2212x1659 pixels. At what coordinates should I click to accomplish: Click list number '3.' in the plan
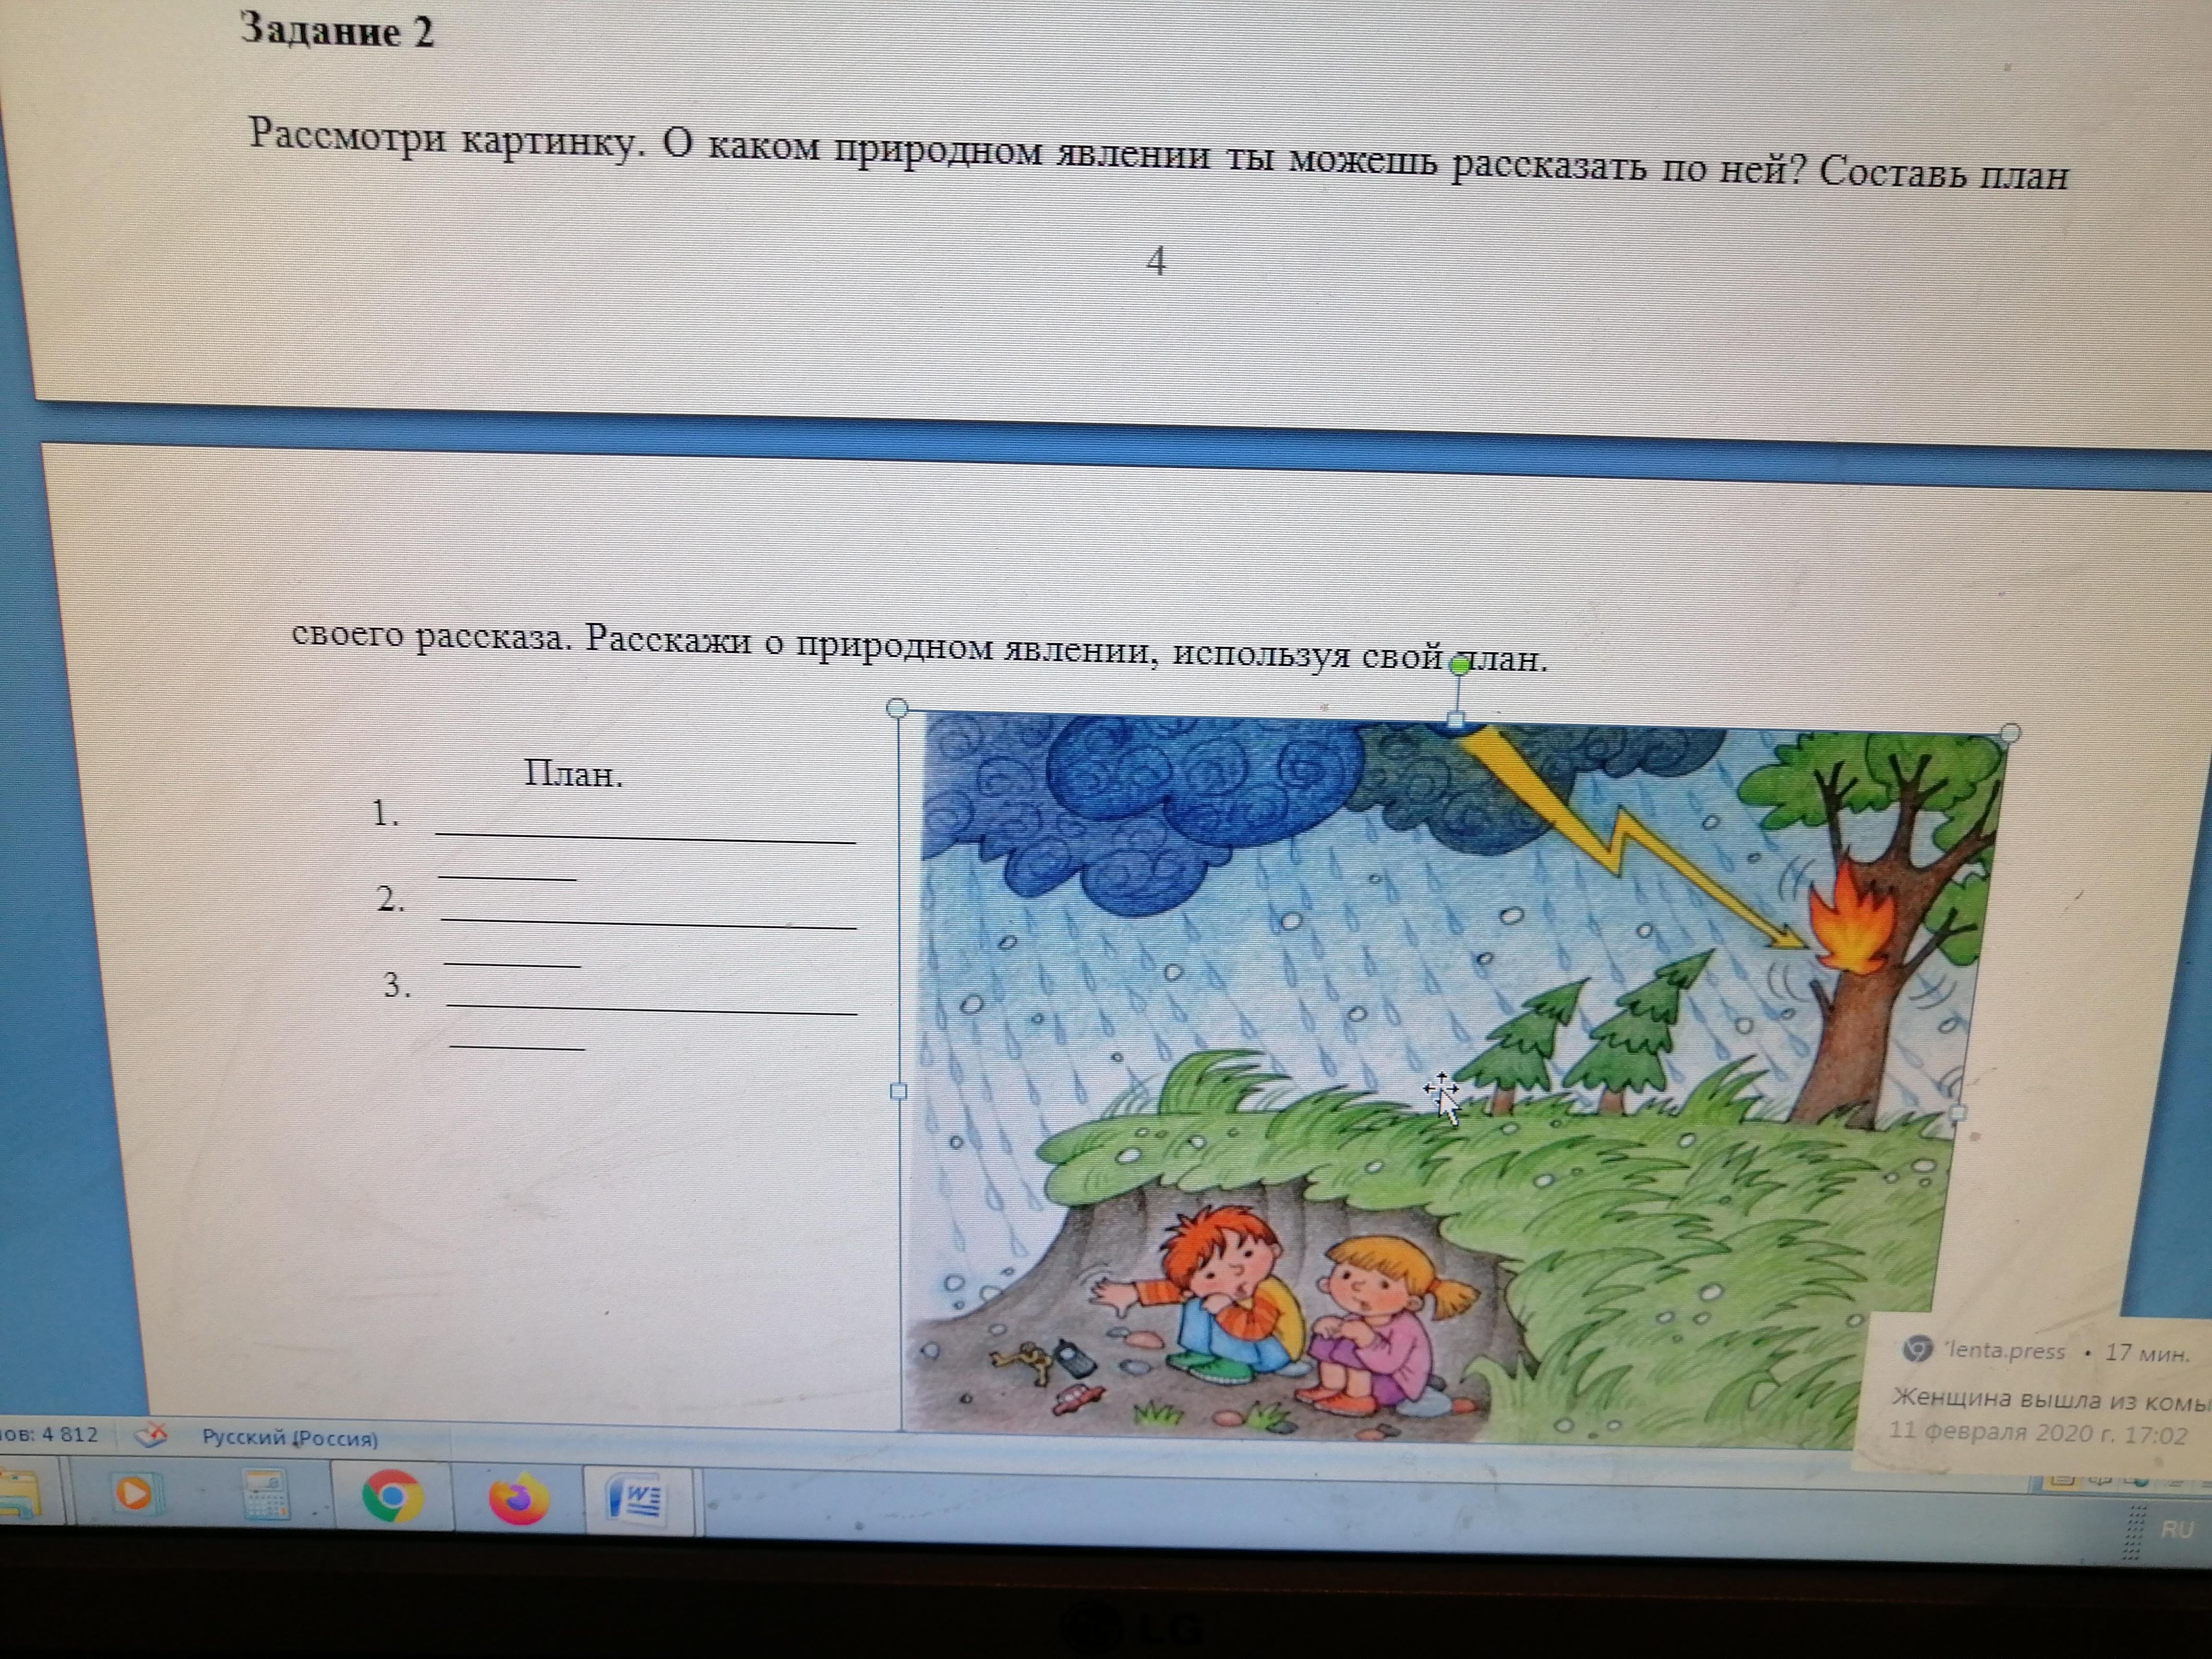tap(397, 986)
